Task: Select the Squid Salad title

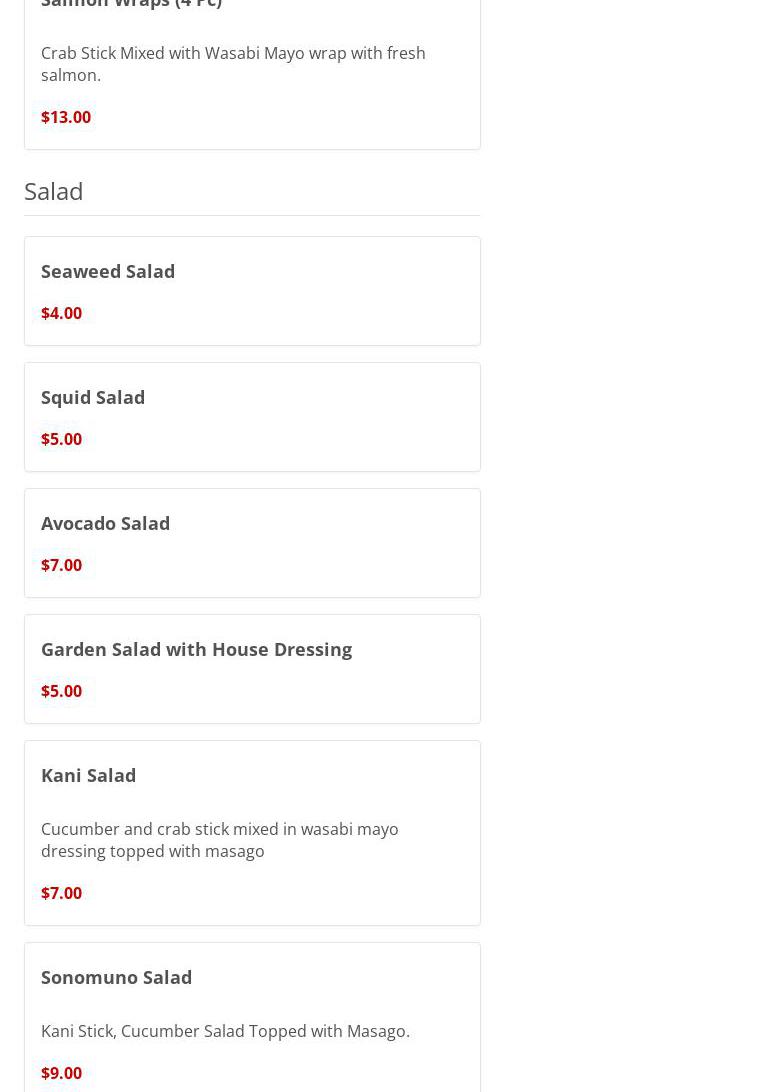Action: click(93, 397)
